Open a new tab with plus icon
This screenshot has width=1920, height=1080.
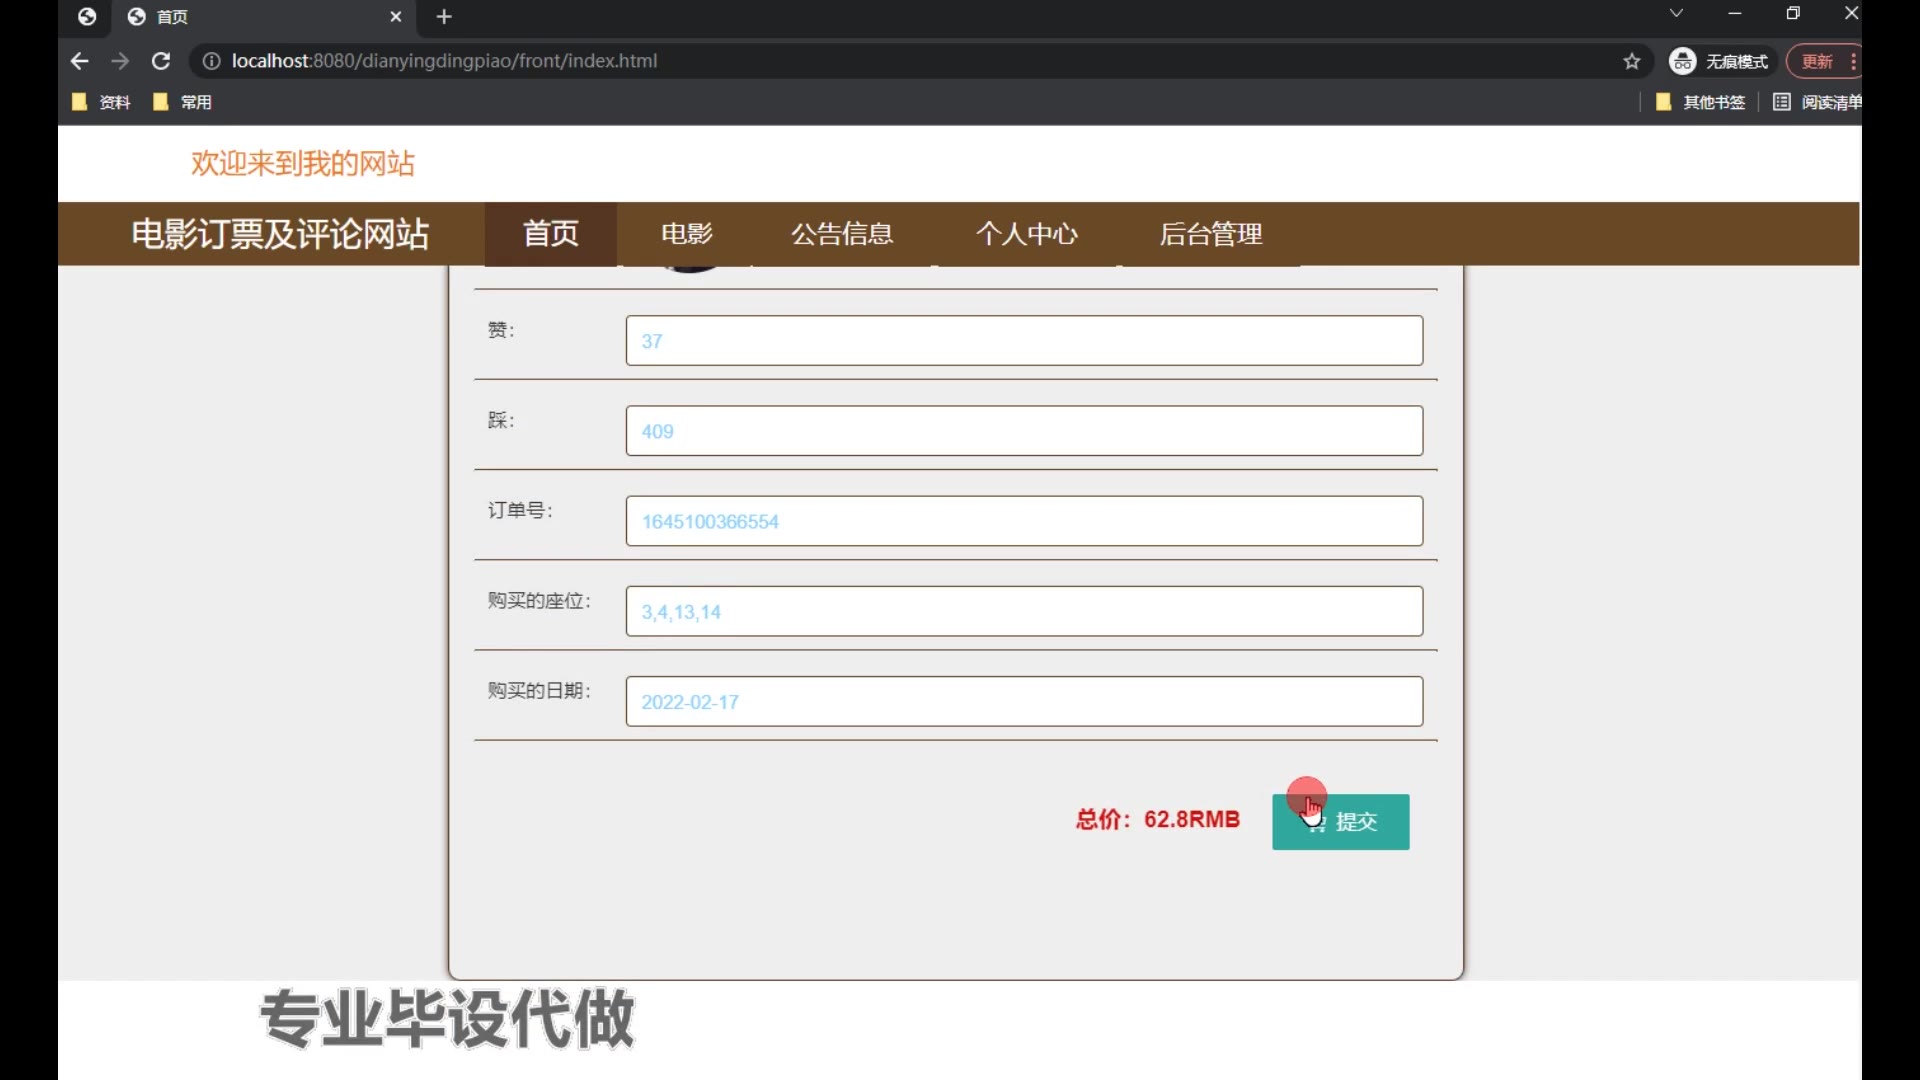444,17
